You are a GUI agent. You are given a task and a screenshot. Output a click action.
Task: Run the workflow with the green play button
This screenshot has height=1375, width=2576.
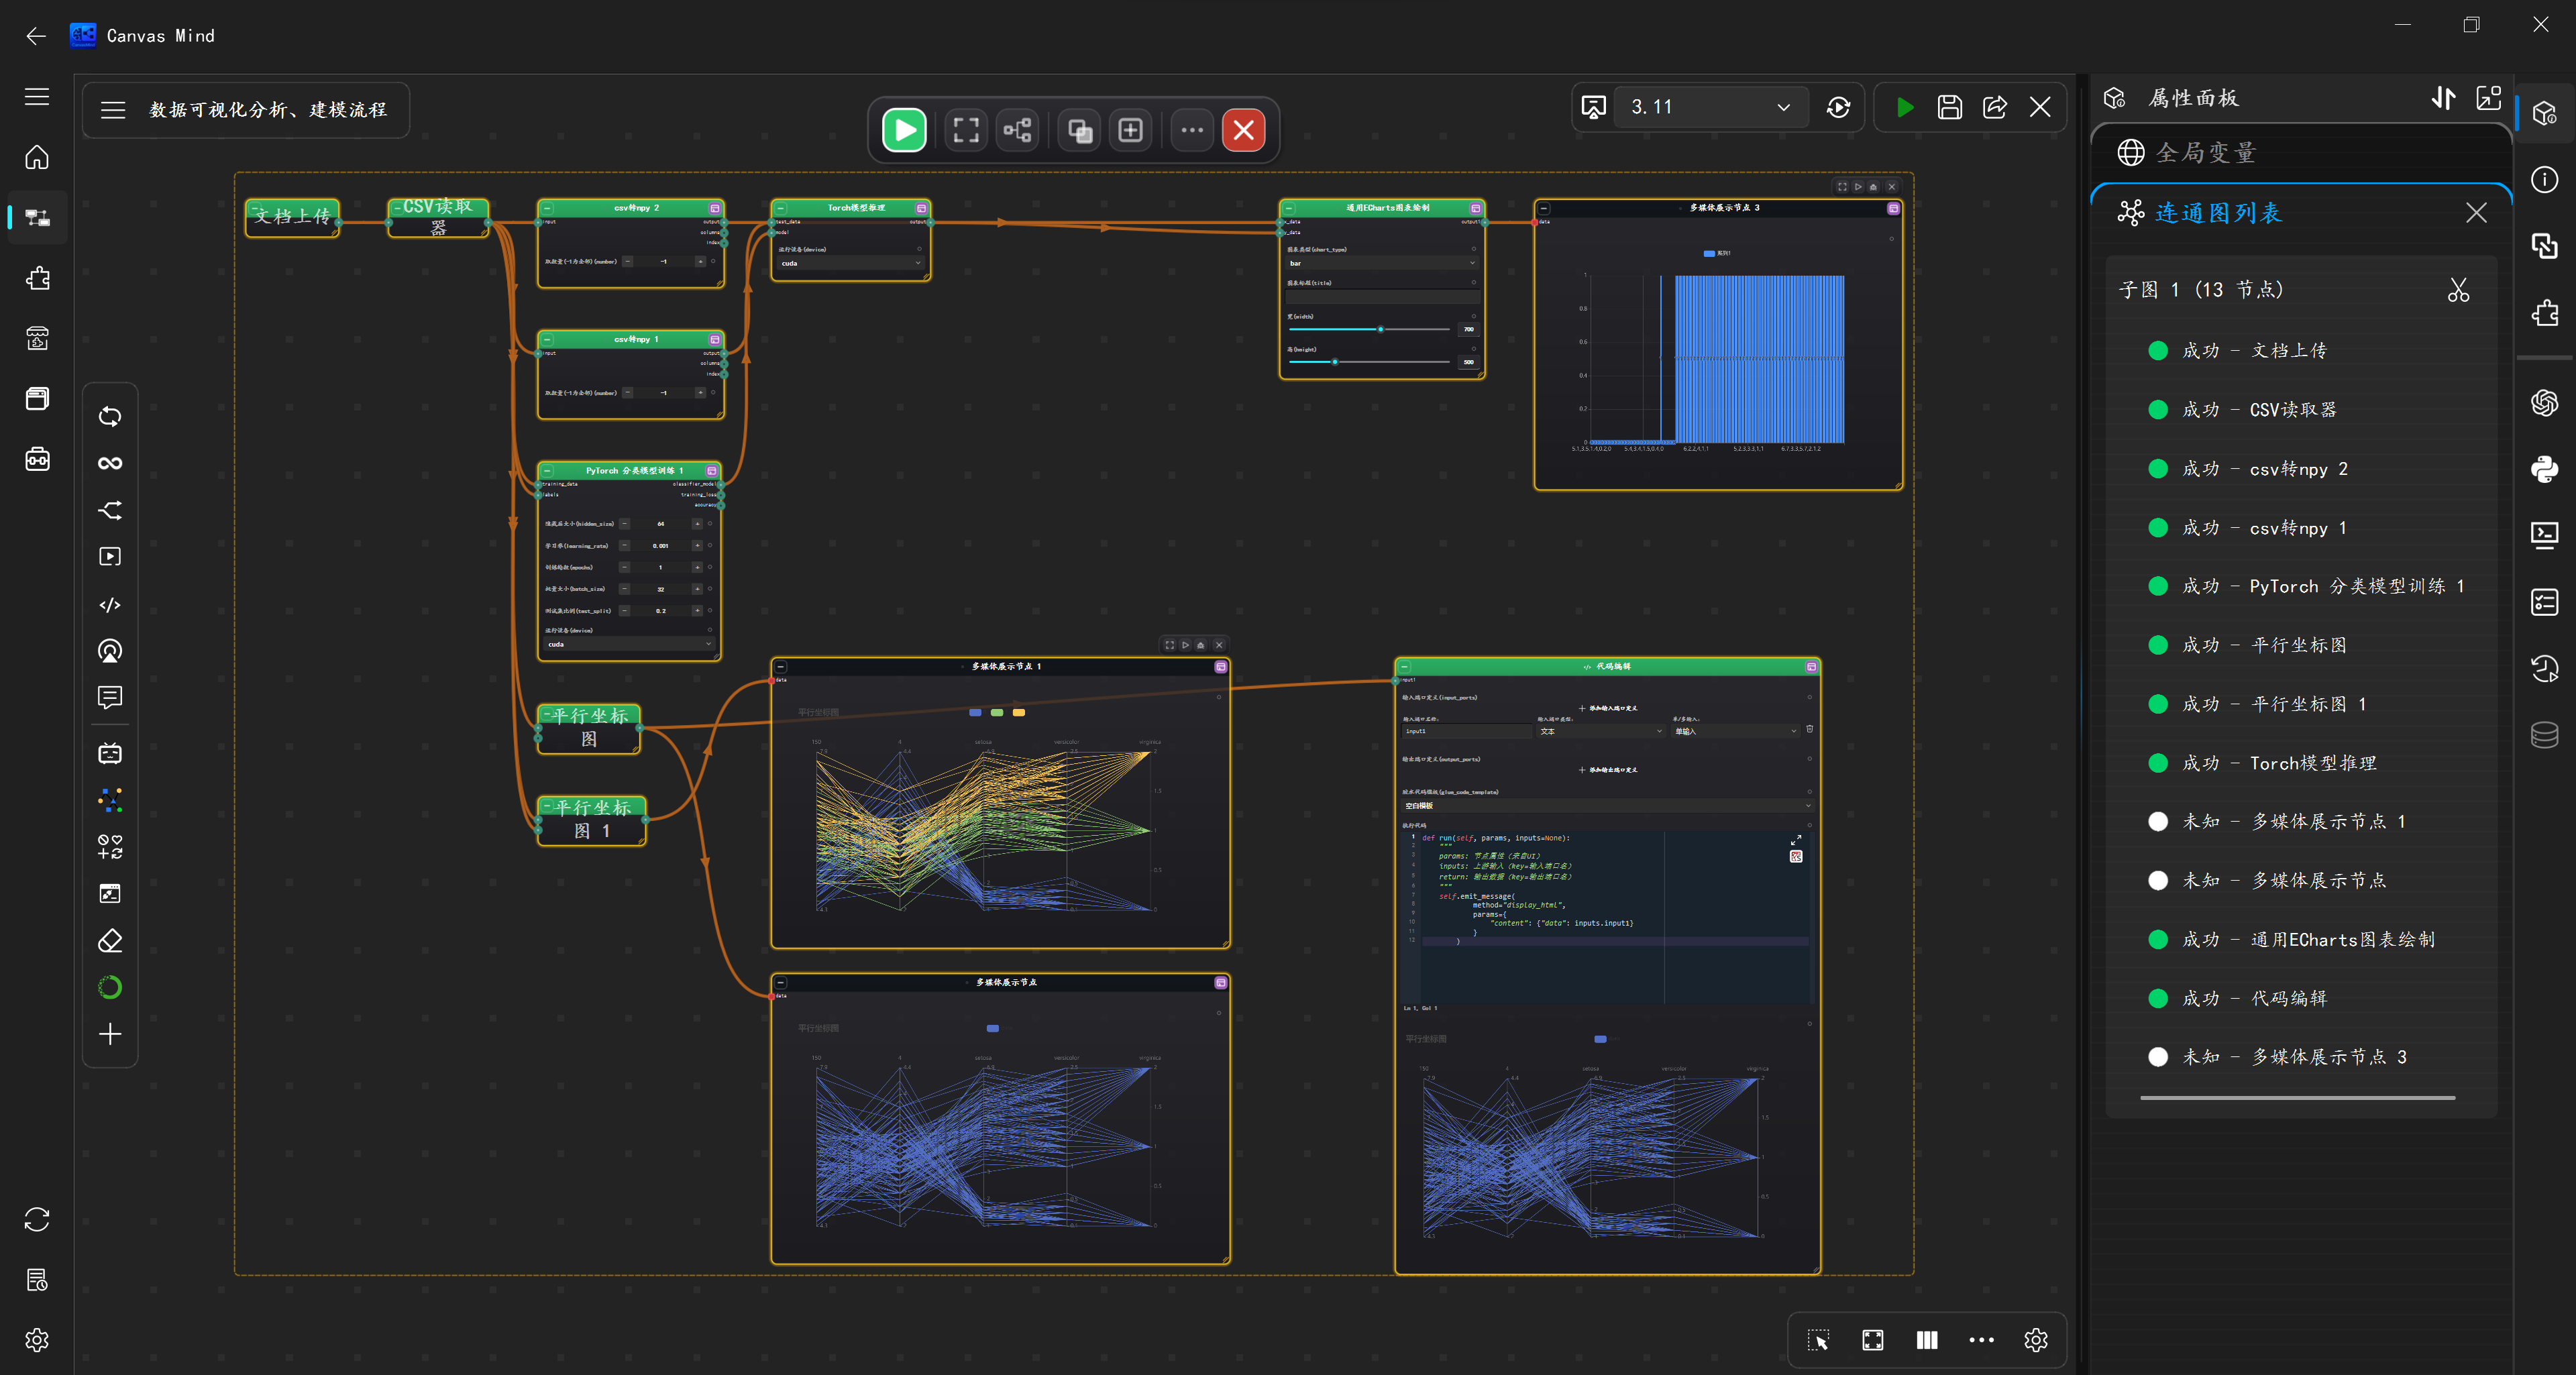point(904,130)
